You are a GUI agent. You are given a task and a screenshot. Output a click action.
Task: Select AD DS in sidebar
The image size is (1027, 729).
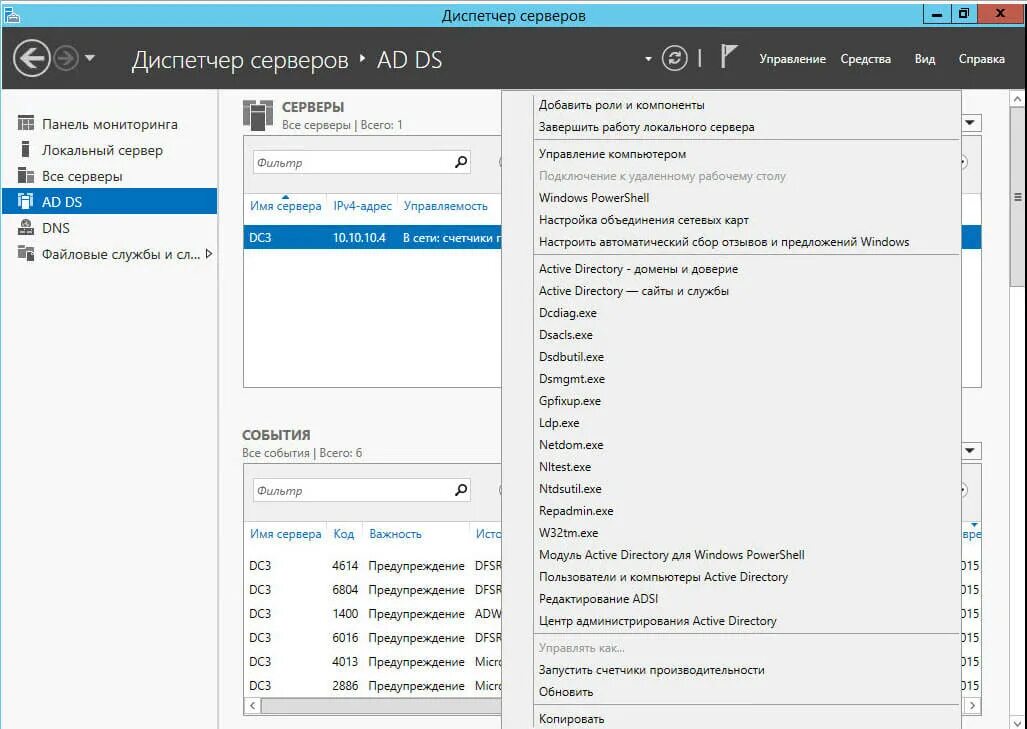point(109,202)
